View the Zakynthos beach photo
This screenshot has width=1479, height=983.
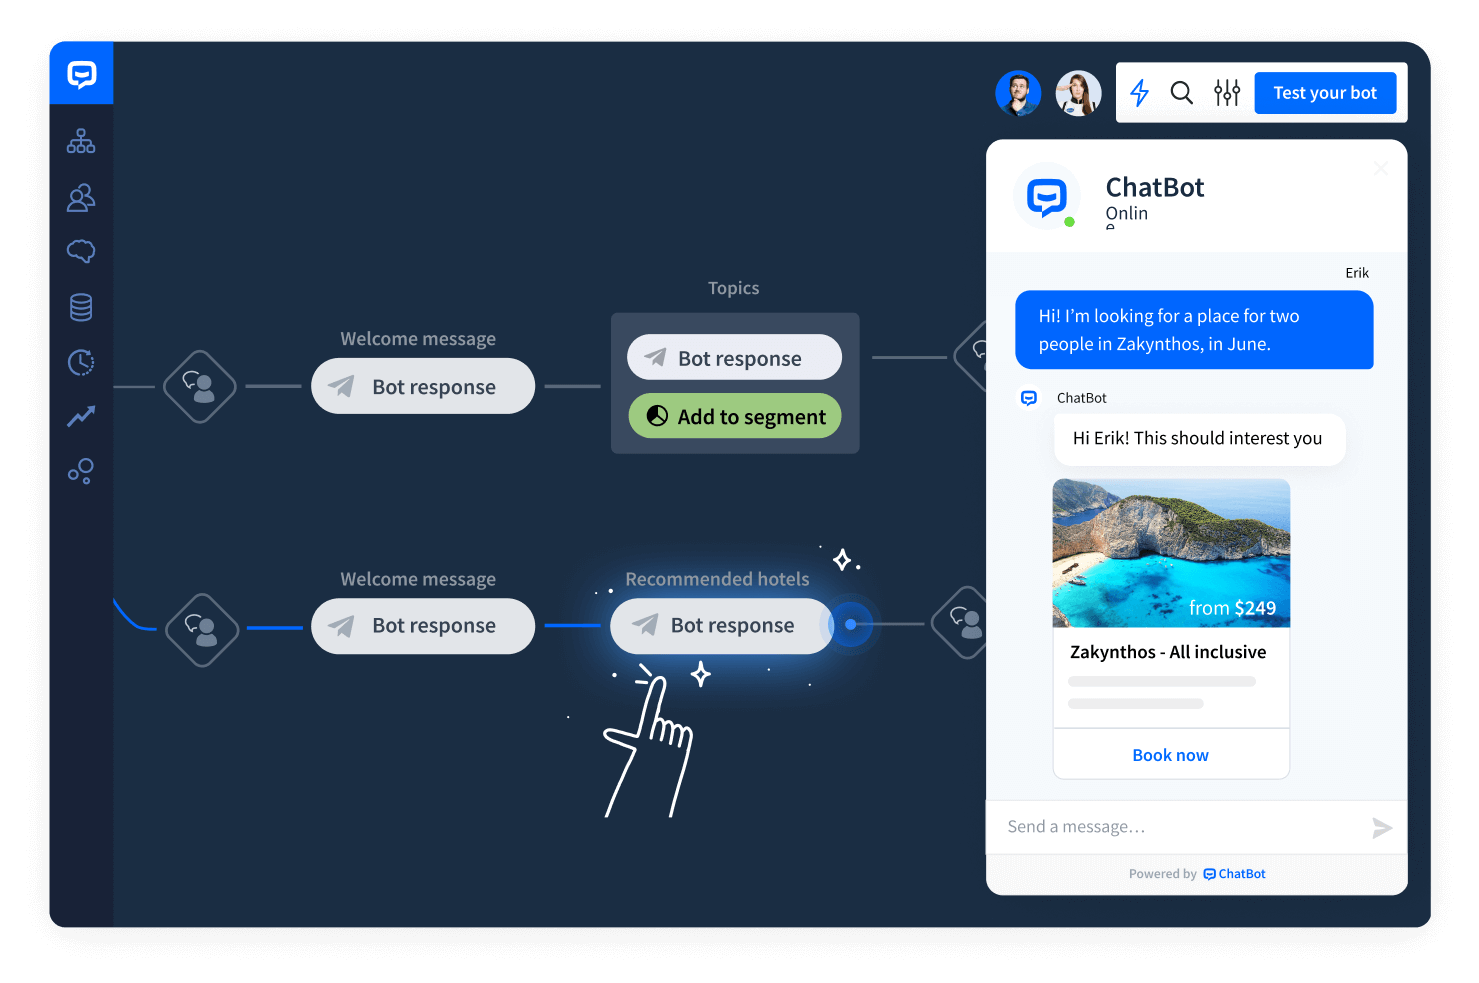pos(1170,550)
